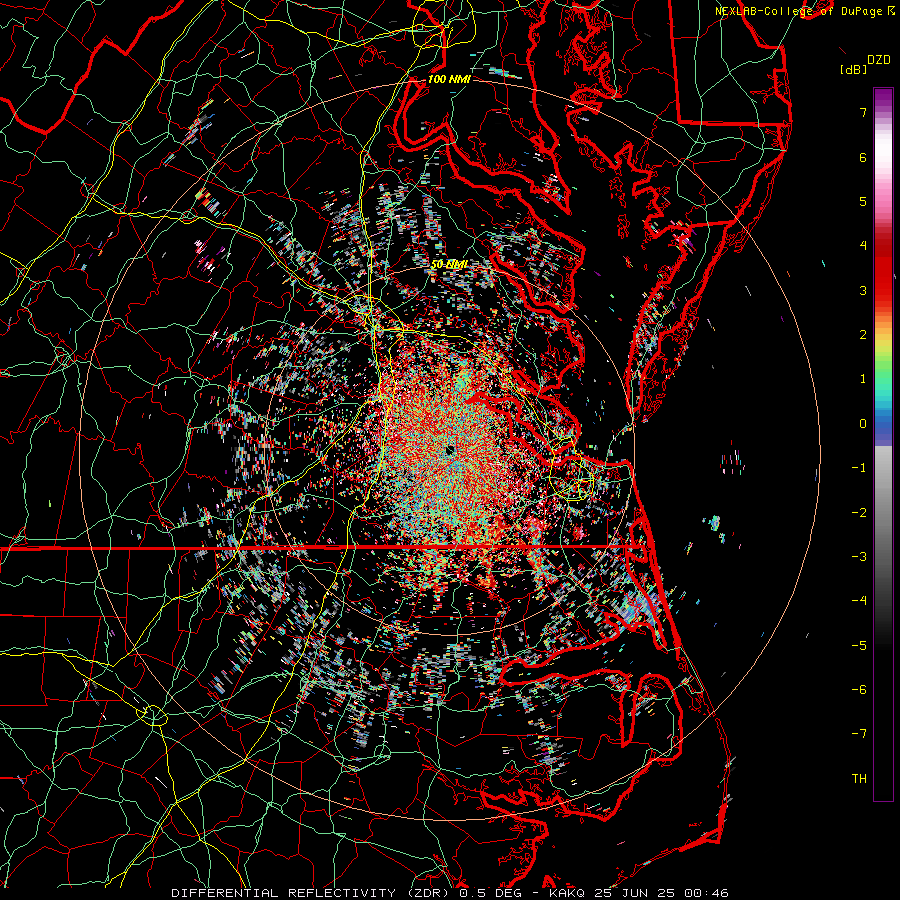This screenshot has height=900, width=900.
Task: Click the DZD color scale title
Action: (x=879, y=60)
